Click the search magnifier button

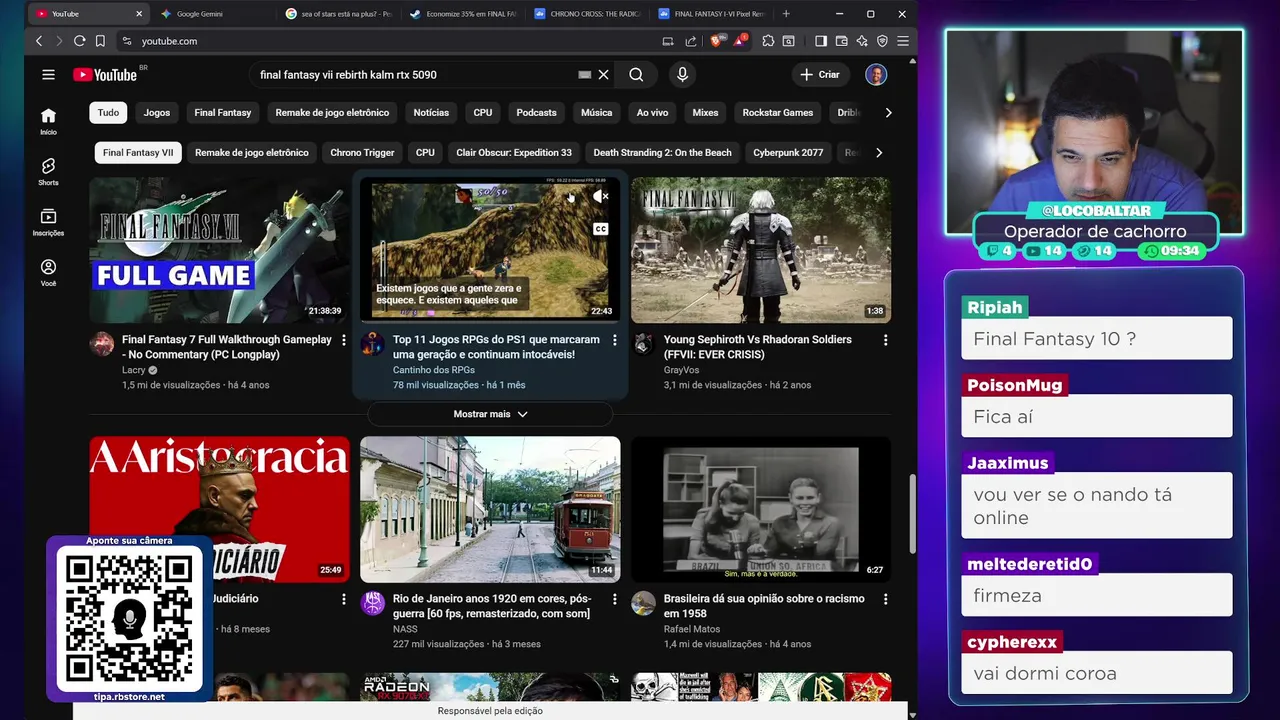[x=636, y=75]
